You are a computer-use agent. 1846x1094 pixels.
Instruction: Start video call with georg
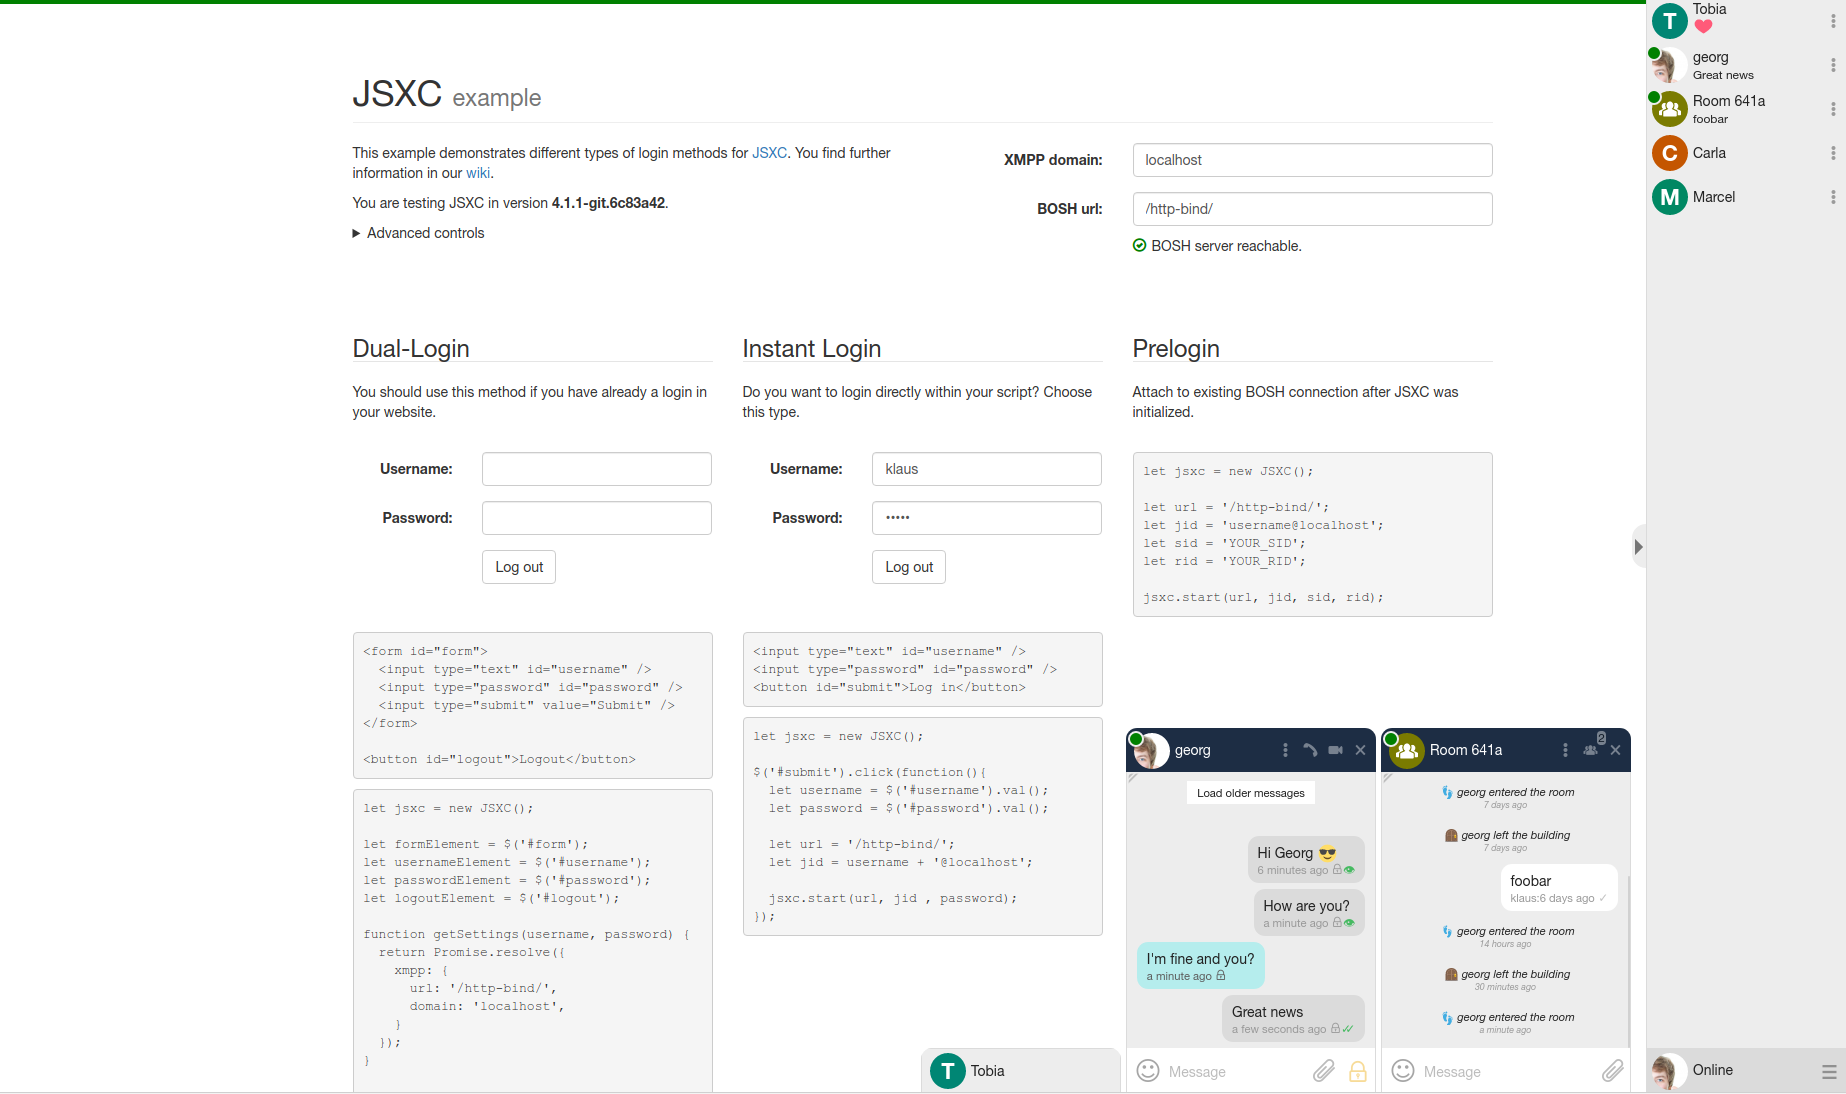1335,750
